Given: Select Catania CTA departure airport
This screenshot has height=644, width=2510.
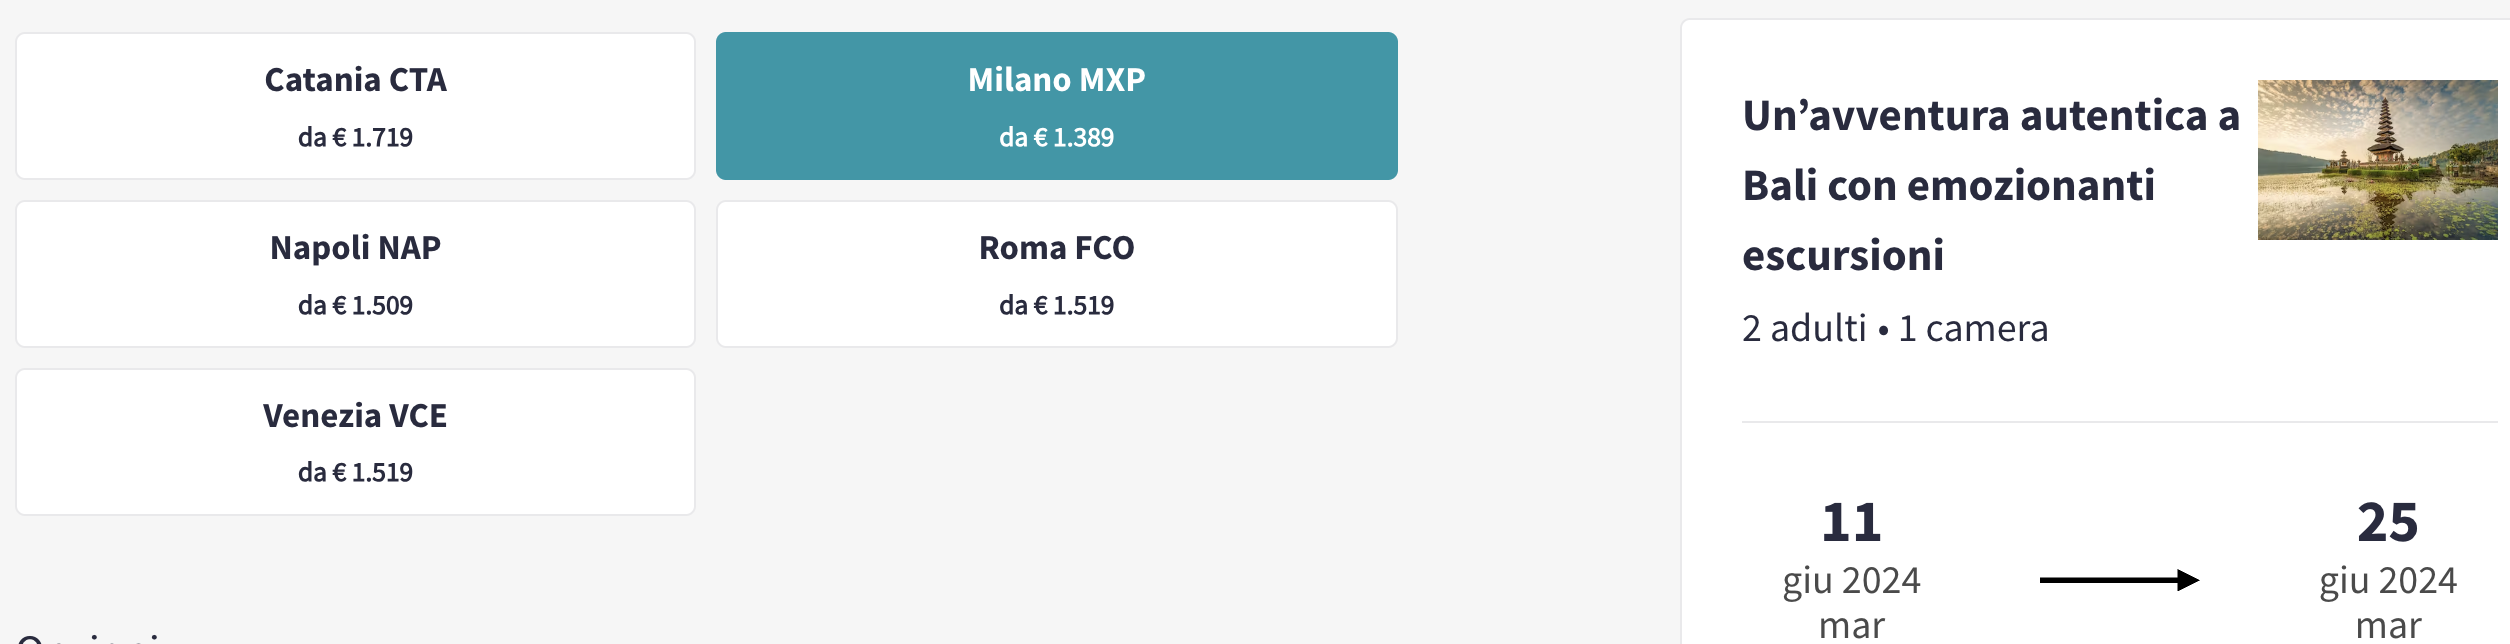Looking at the screenshot, I should point(355,106).
